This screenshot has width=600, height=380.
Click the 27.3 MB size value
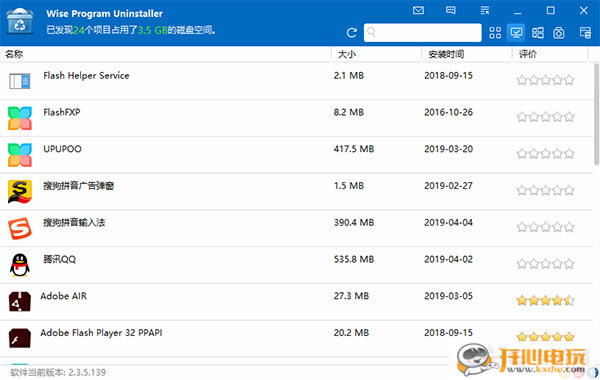tap(351, 296)
